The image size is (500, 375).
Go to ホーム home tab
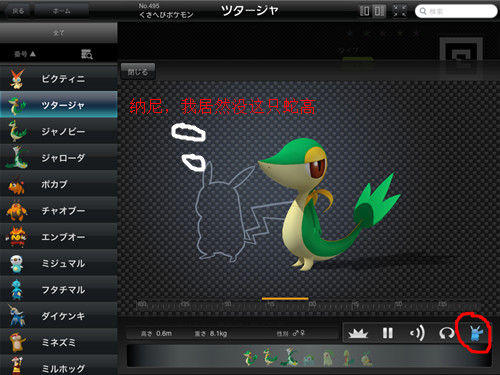click(62, 11)
